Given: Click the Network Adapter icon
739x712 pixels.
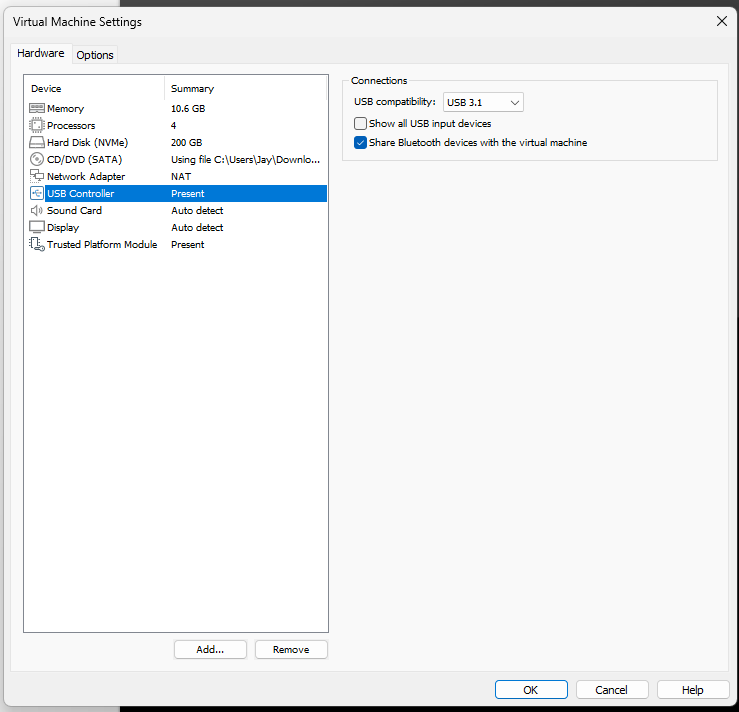Looking at the screenshot, I should point(37,176).
